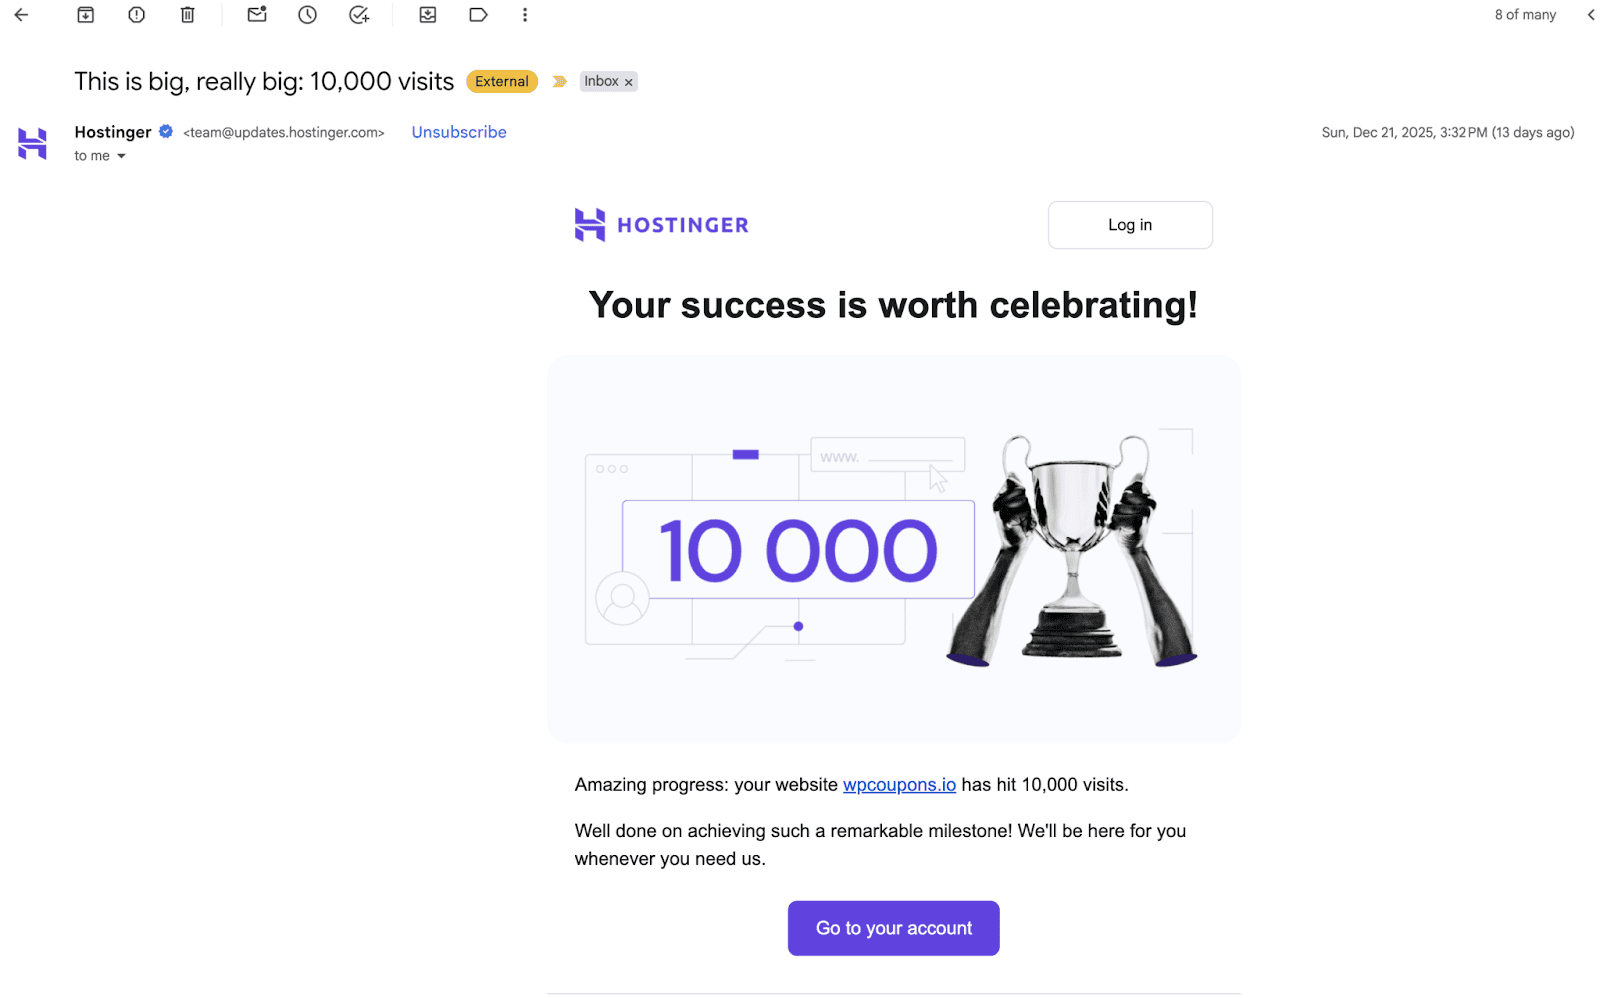The image size is (1600, 998).
Task: Unsubscribe from Hostinger updates
Action: 458,131
